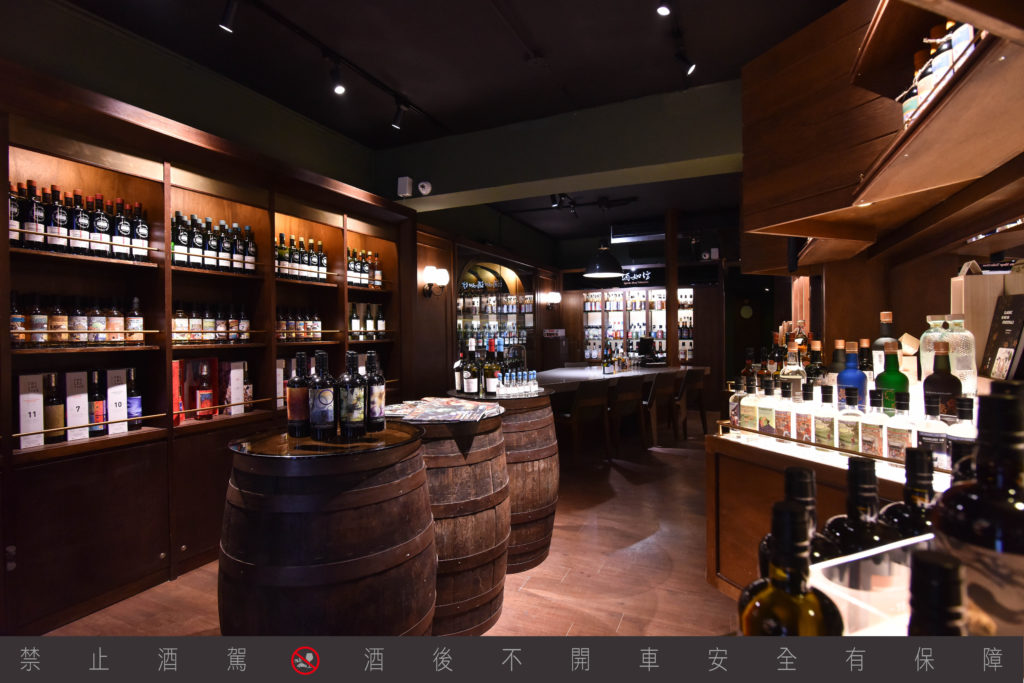Click the character "車" in the banner
Screen dimensions: 1024x683
(x=649, y=659)
